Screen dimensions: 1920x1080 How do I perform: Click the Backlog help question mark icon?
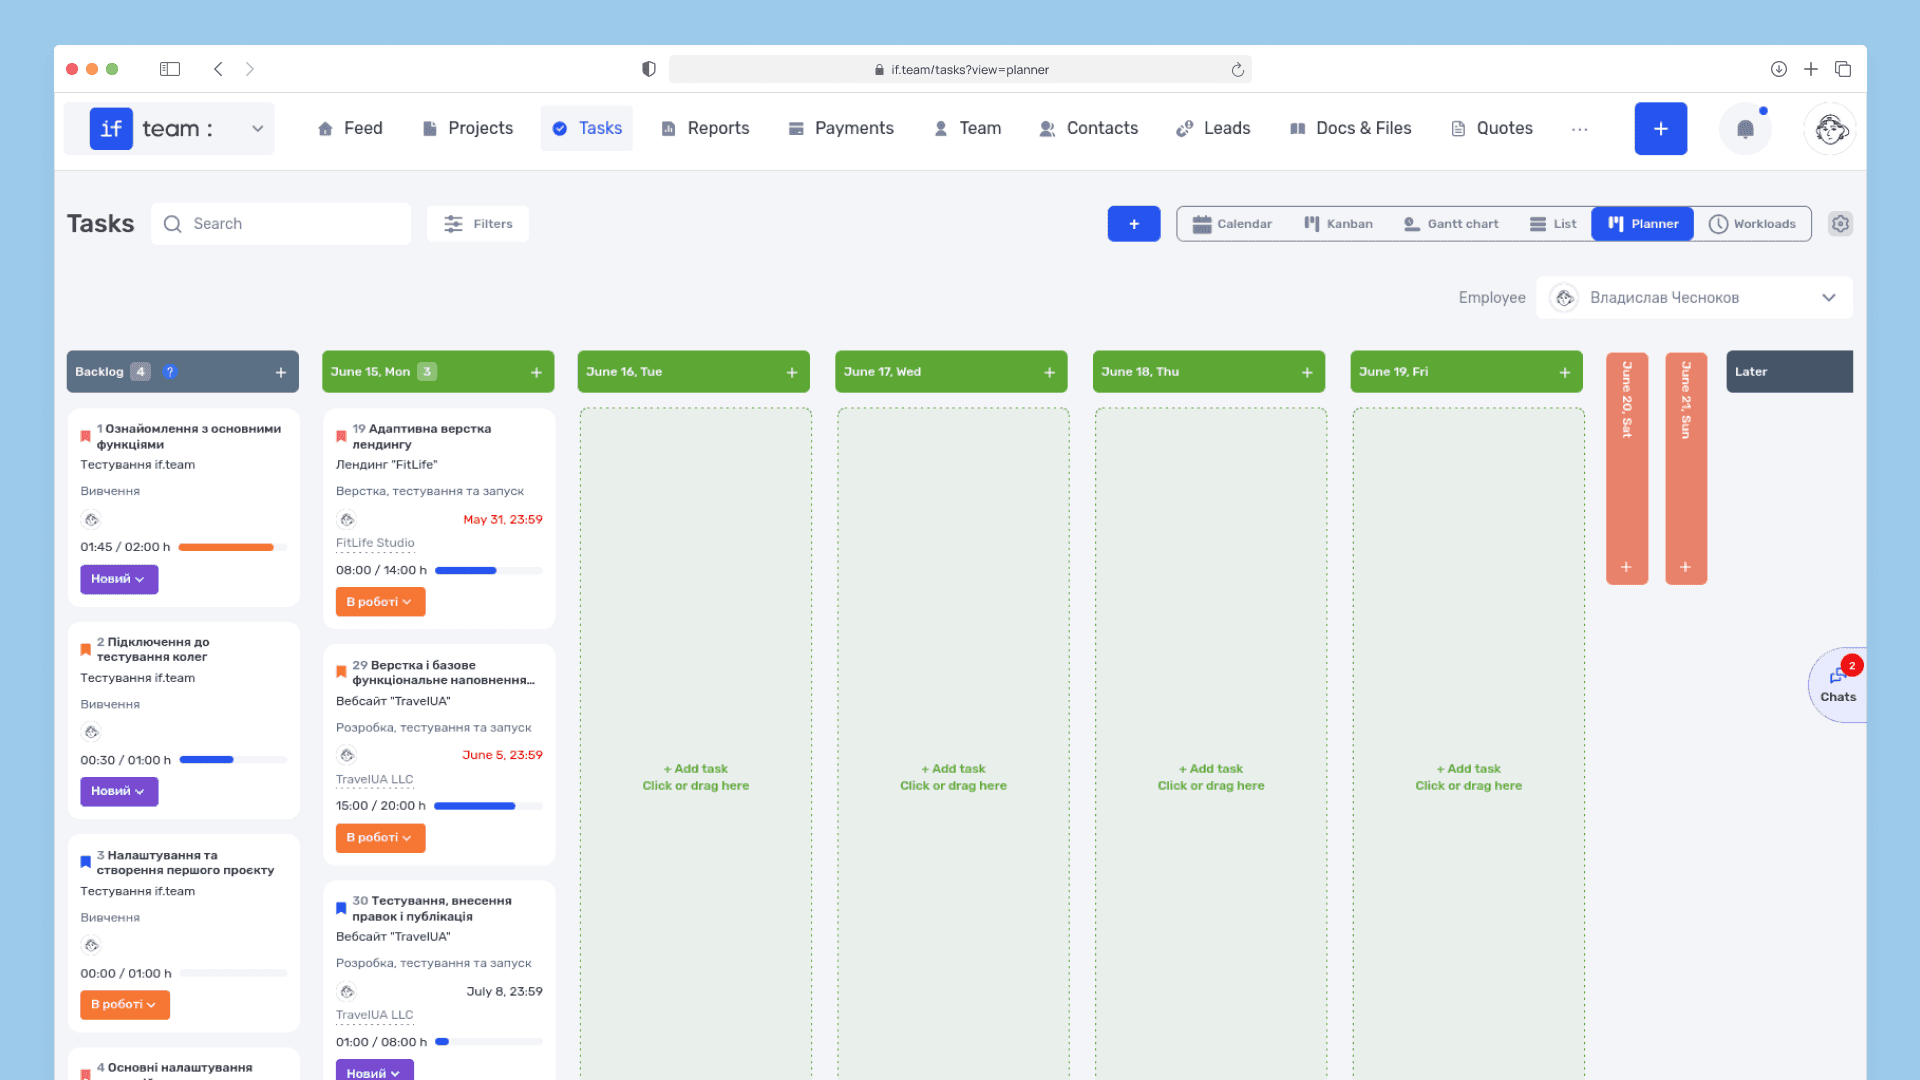tap(170, 372)
